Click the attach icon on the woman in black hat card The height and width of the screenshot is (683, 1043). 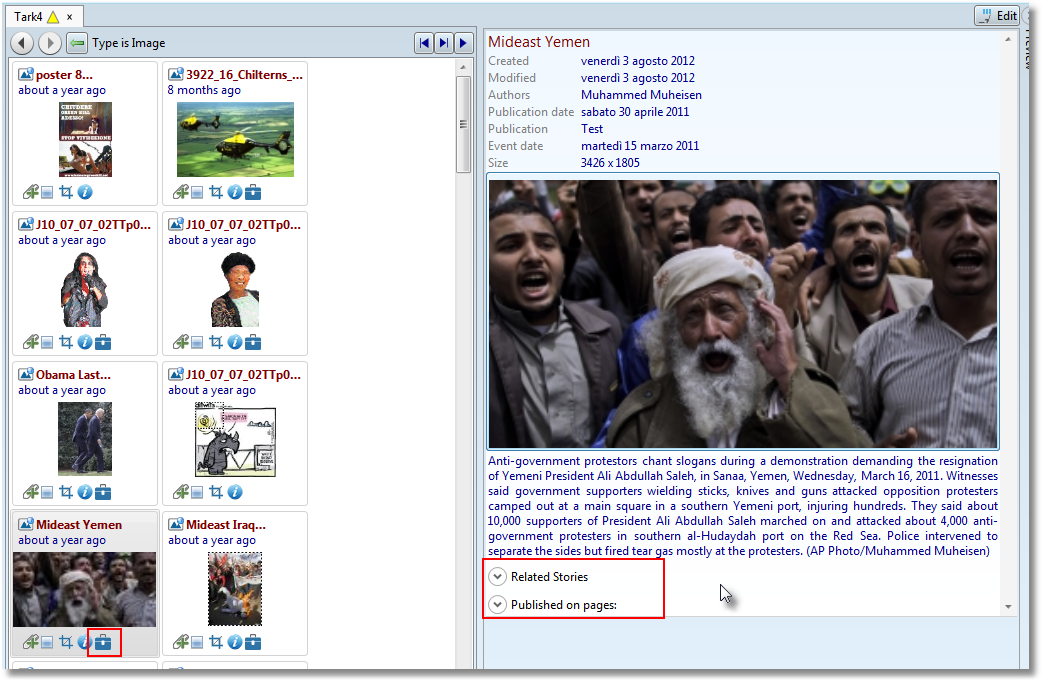[180, 342]
